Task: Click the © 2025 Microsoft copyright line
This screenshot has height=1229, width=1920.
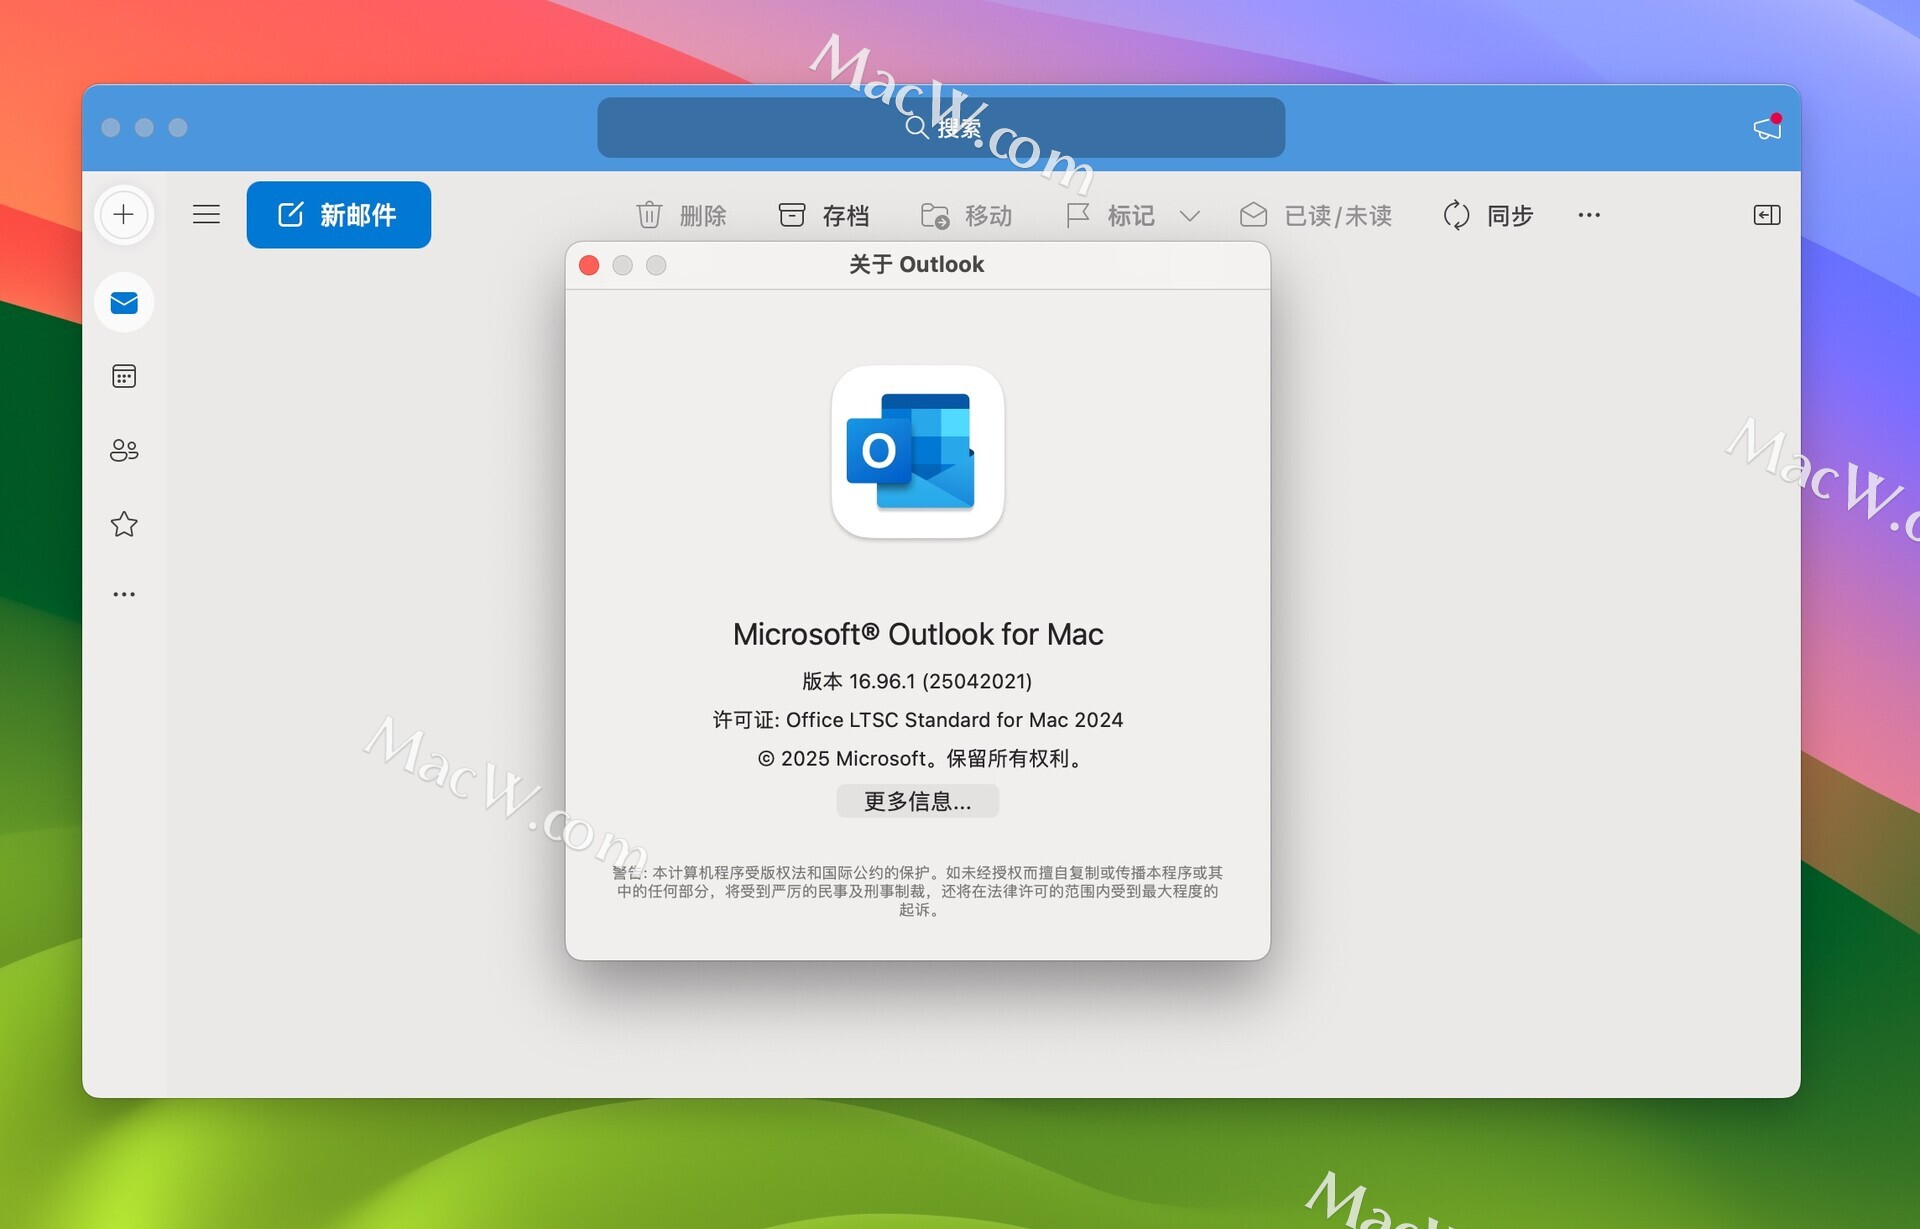Action: pyautogui.click(x=921, y=759)
